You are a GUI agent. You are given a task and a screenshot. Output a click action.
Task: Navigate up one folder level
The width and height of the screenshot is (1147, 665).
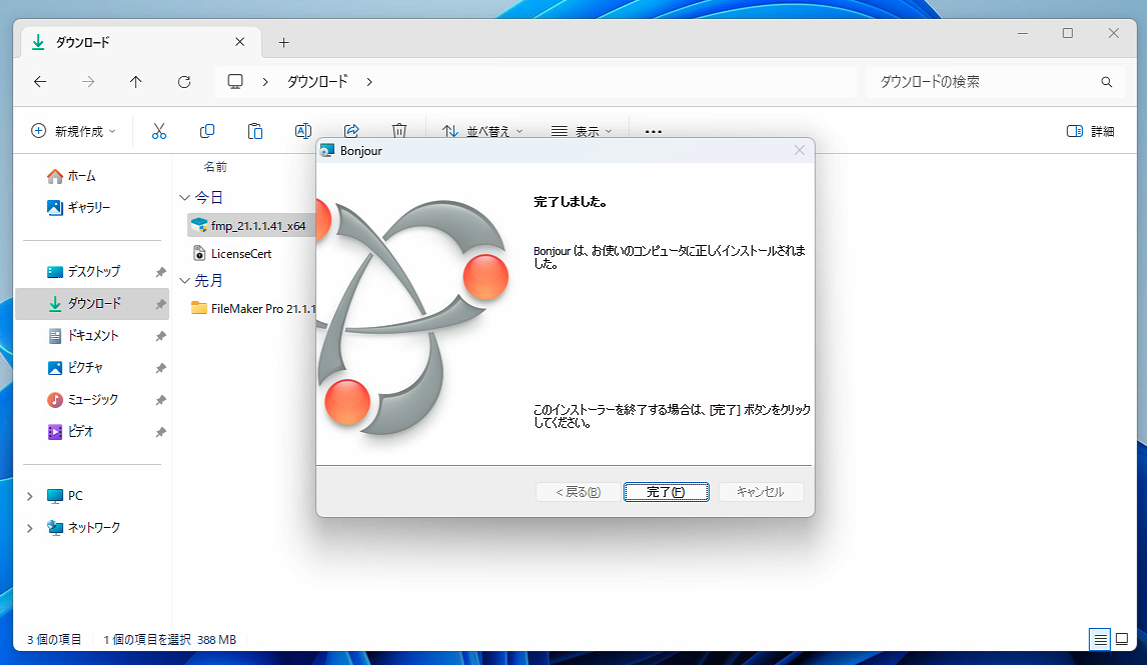136,82
